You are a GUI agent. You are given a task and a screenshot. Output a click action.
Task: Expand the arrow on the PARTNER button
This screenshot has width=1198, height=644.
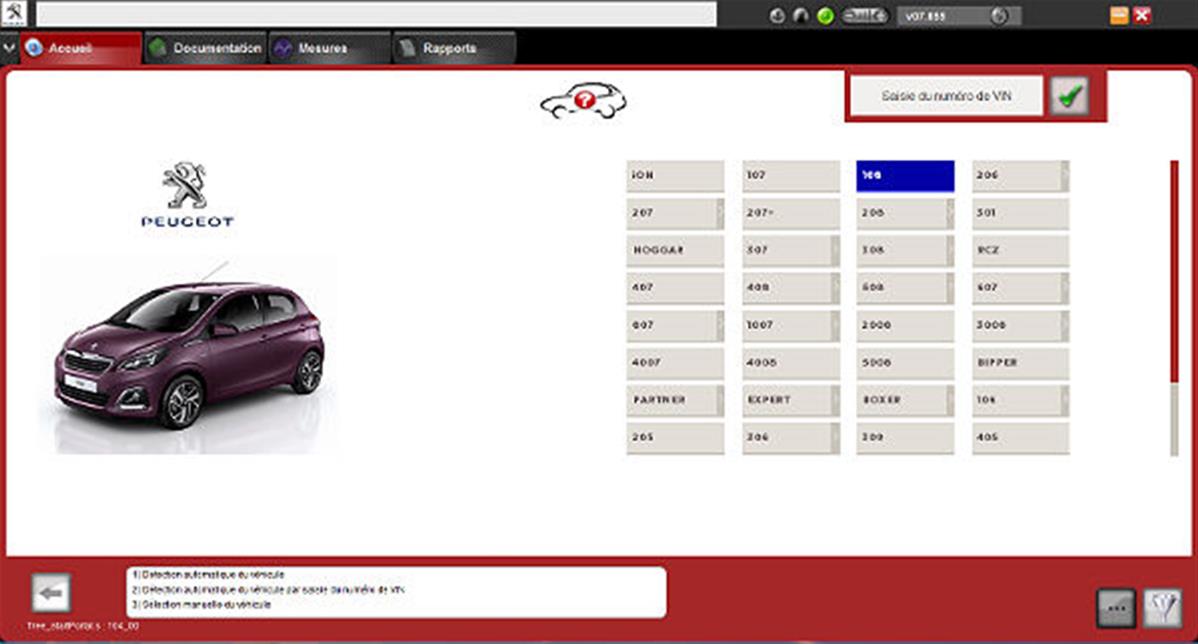(x=720, y=400)
